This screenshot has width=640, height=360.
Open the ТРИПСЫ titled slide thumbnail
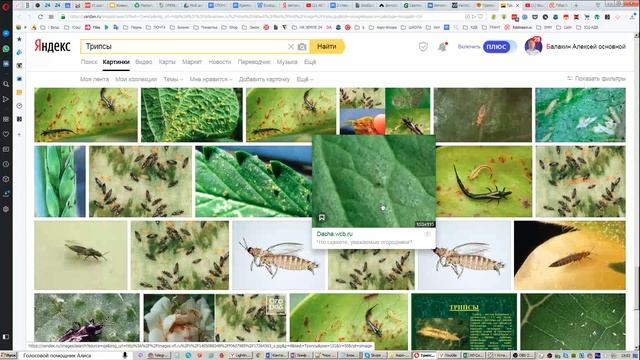[464, 322]
